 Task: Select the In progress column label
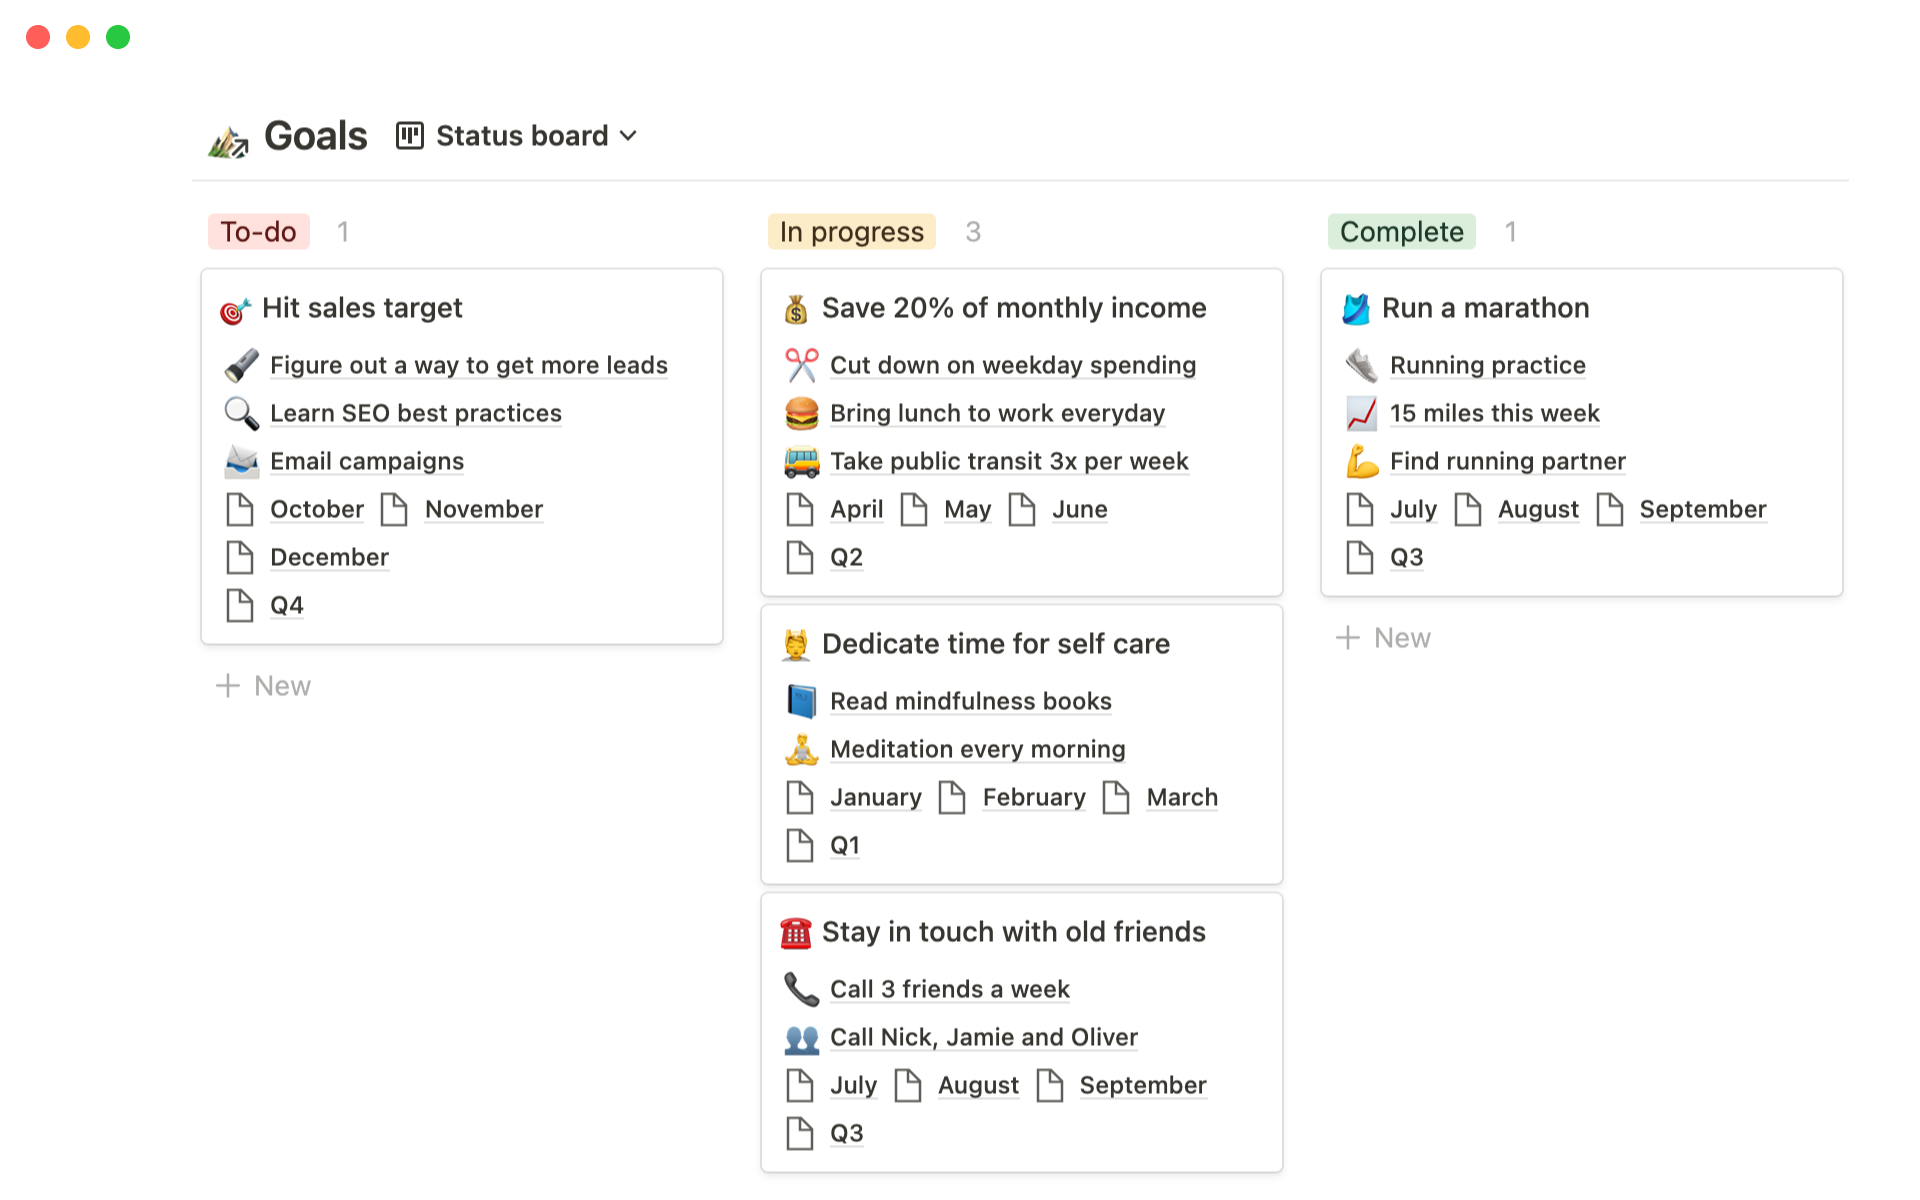coord(851,232)
